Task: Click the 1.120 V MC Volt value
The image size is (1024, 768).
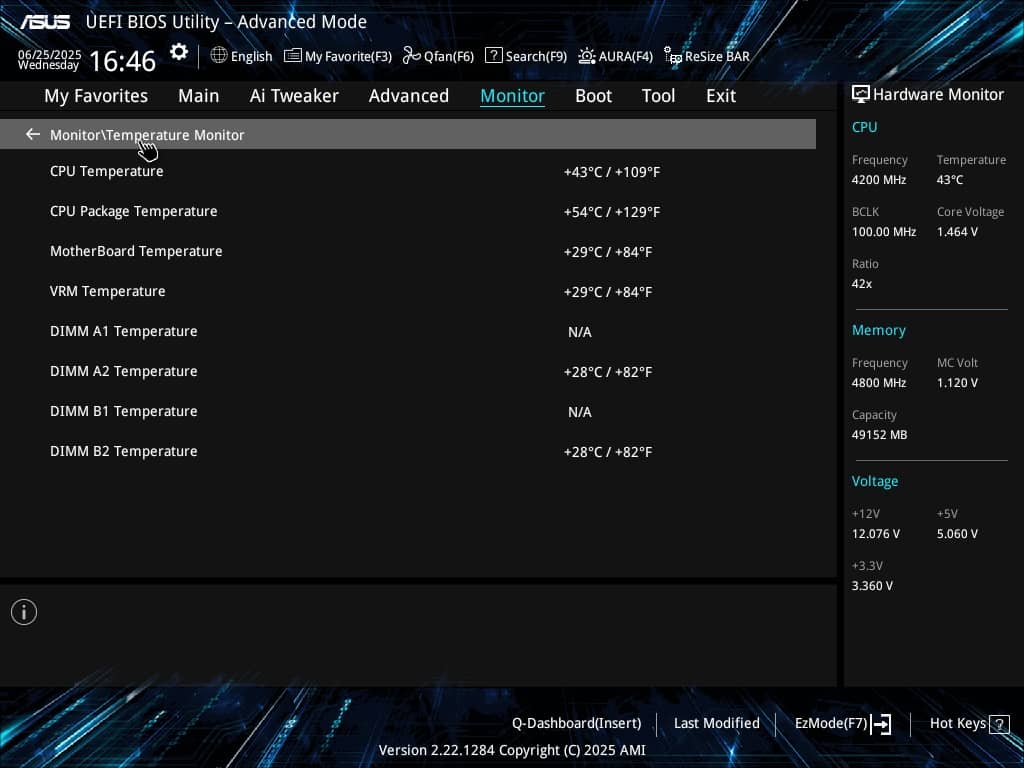Action: coord(957,383)
